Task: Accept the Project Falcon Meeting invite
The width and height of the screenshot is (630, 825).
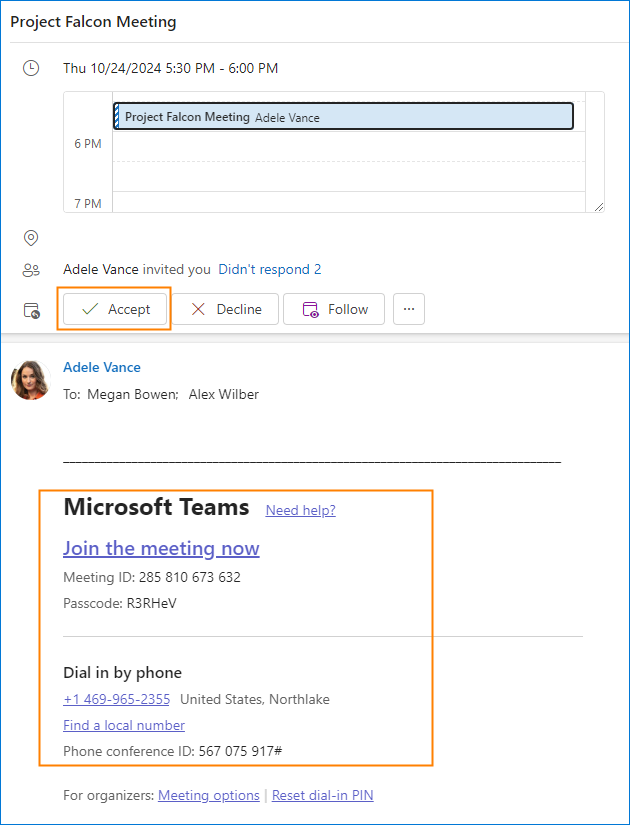Action: 115,309
